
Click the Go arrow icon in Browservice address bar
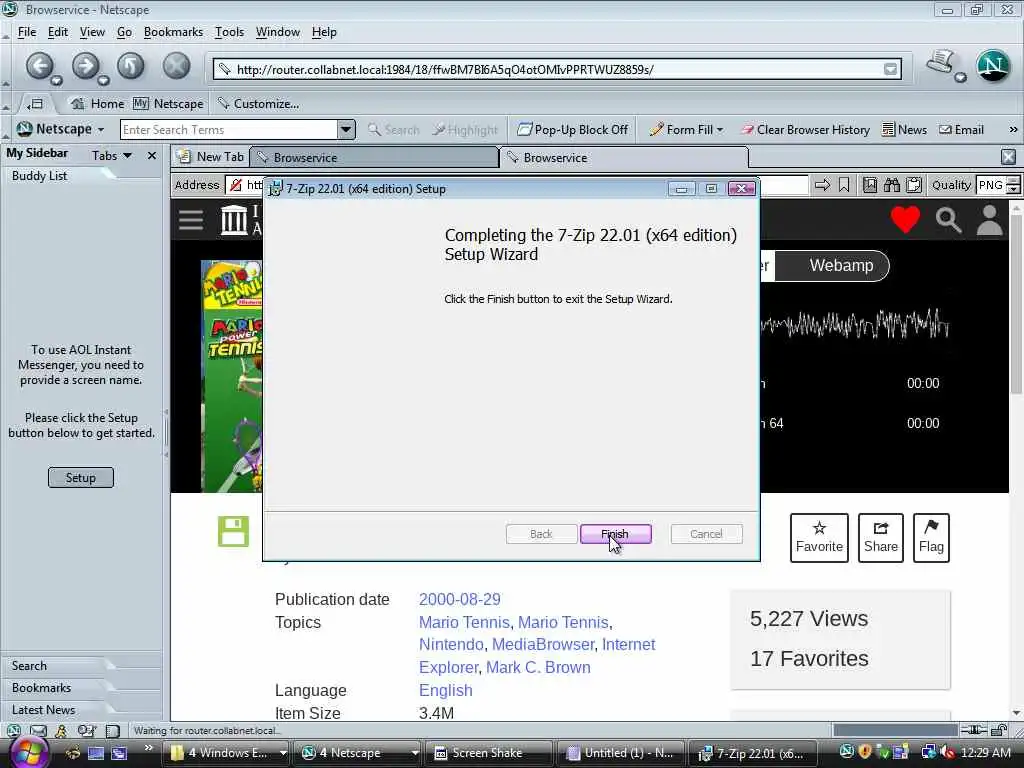pos(822,185)
